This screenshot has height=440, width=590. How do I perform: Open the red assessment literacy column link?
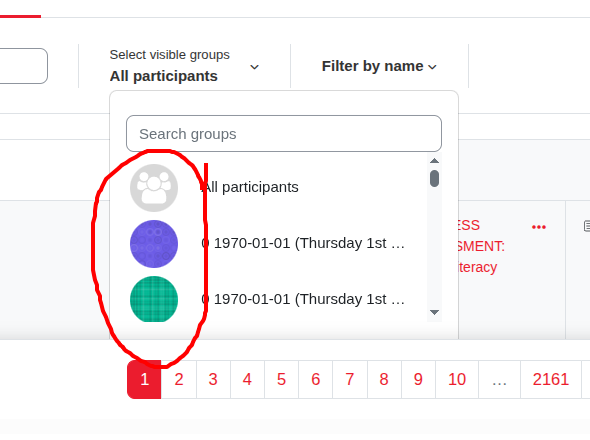pyautogui.click(x=478, y=246)
